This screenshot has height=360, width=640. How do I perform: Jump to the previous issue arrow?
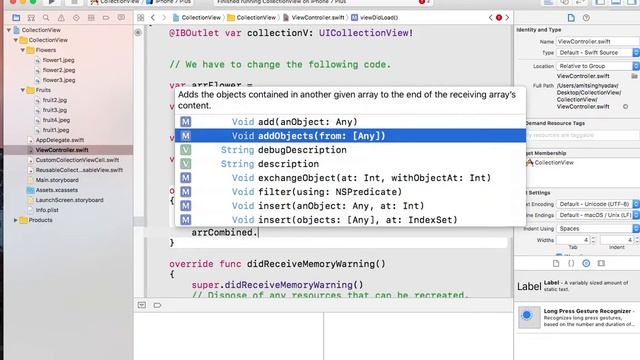491,18
